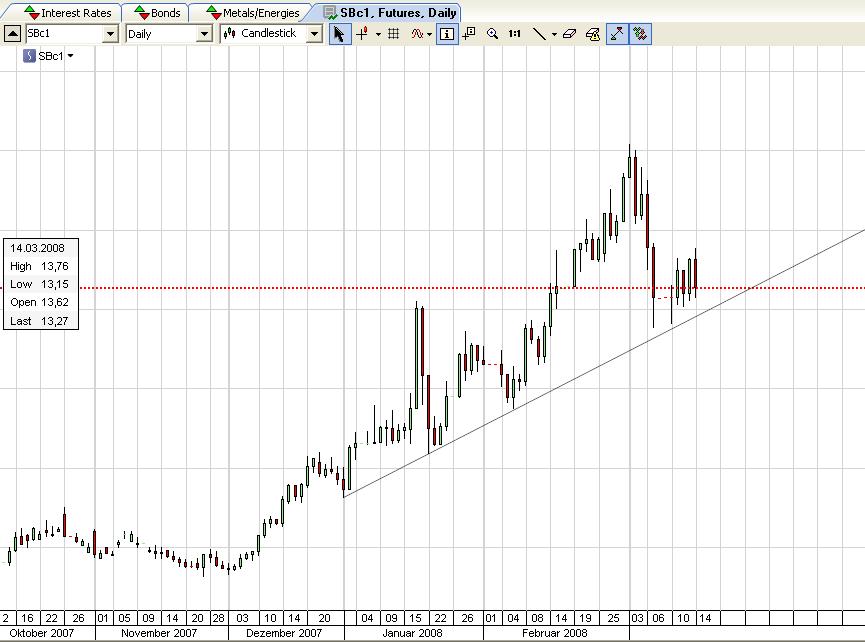Viewport: 865px width, 642px height.
Task: Choose the eraser tool
Action: (569, 34)
